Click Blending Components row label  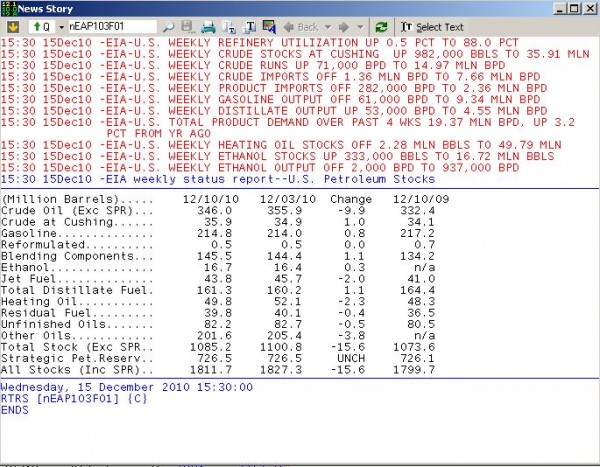coord(77,256)
